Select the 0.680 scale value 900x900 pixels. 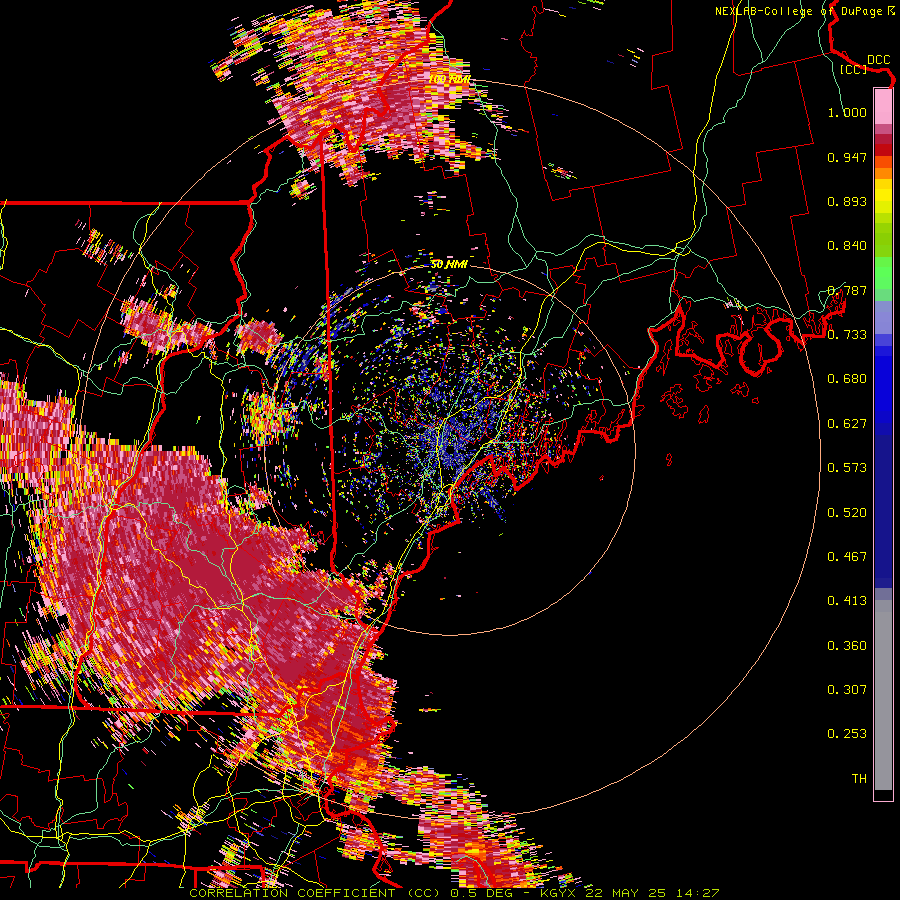847,379
